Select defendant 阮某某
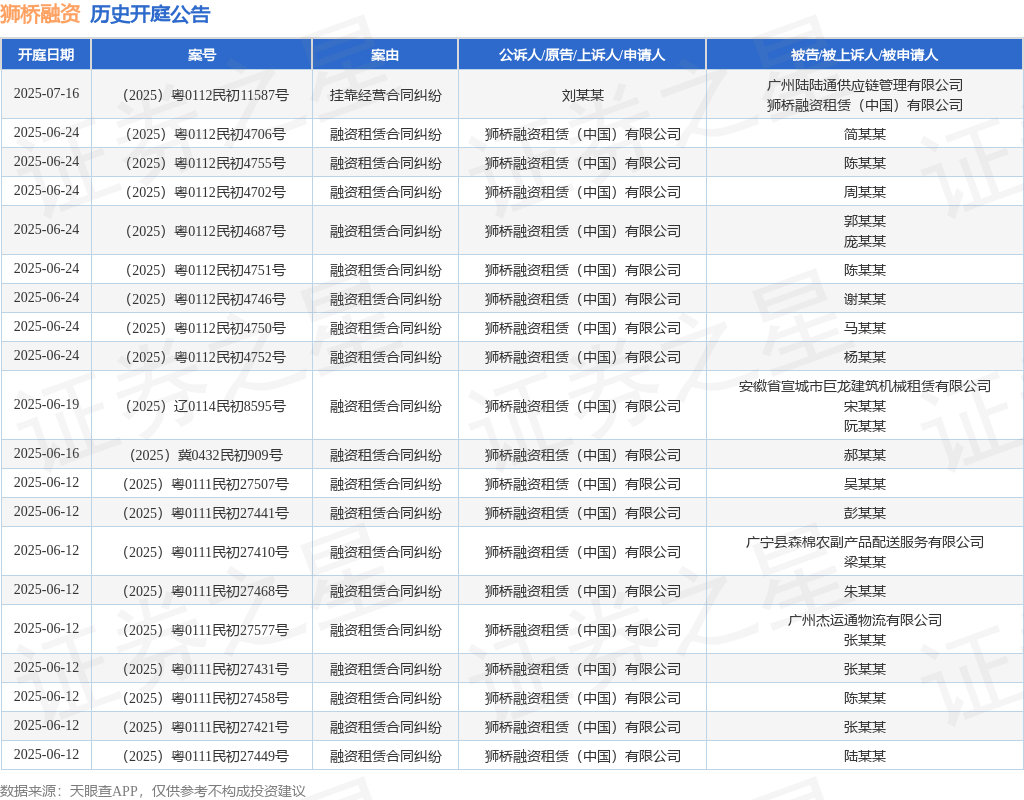 865,426
